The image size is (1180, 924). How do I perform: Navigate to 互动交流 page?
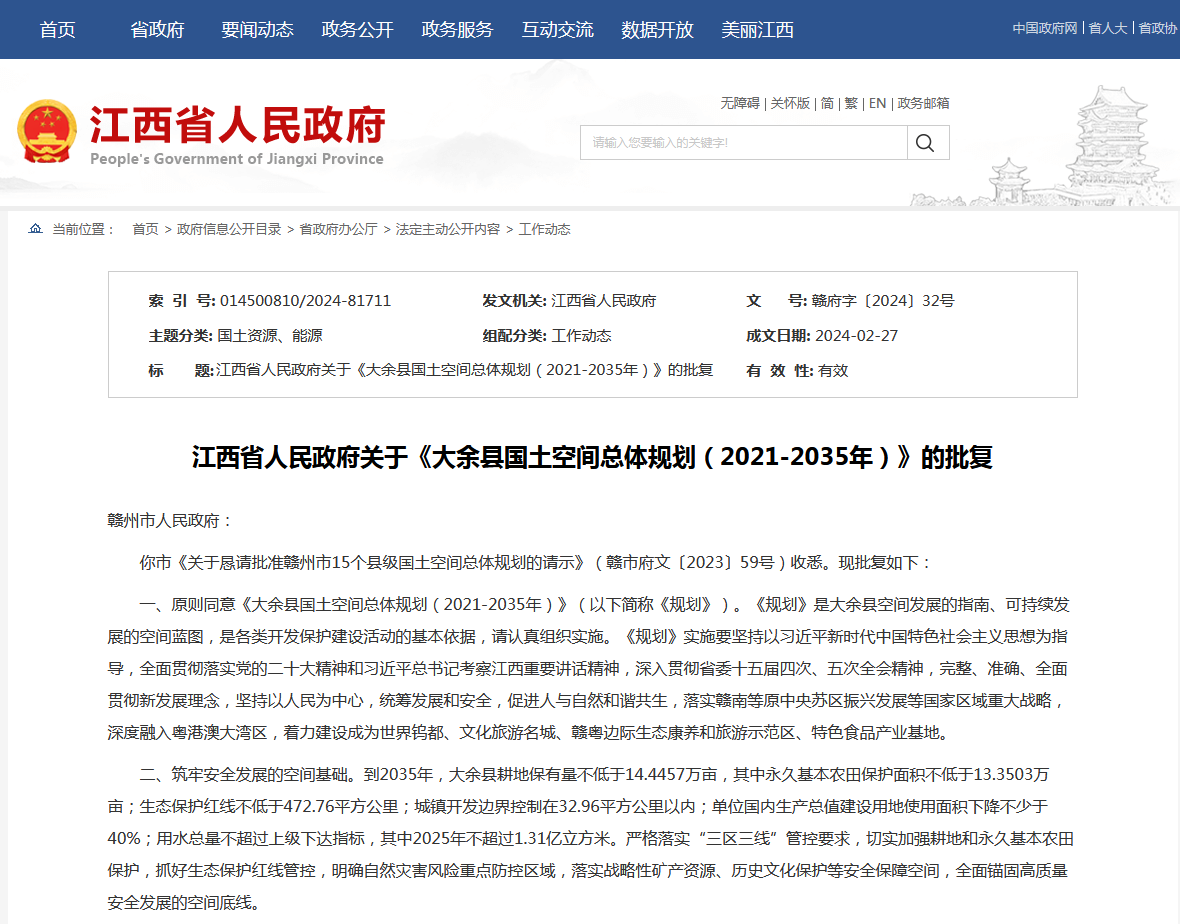pyautogui.click(x=557, y=30)
